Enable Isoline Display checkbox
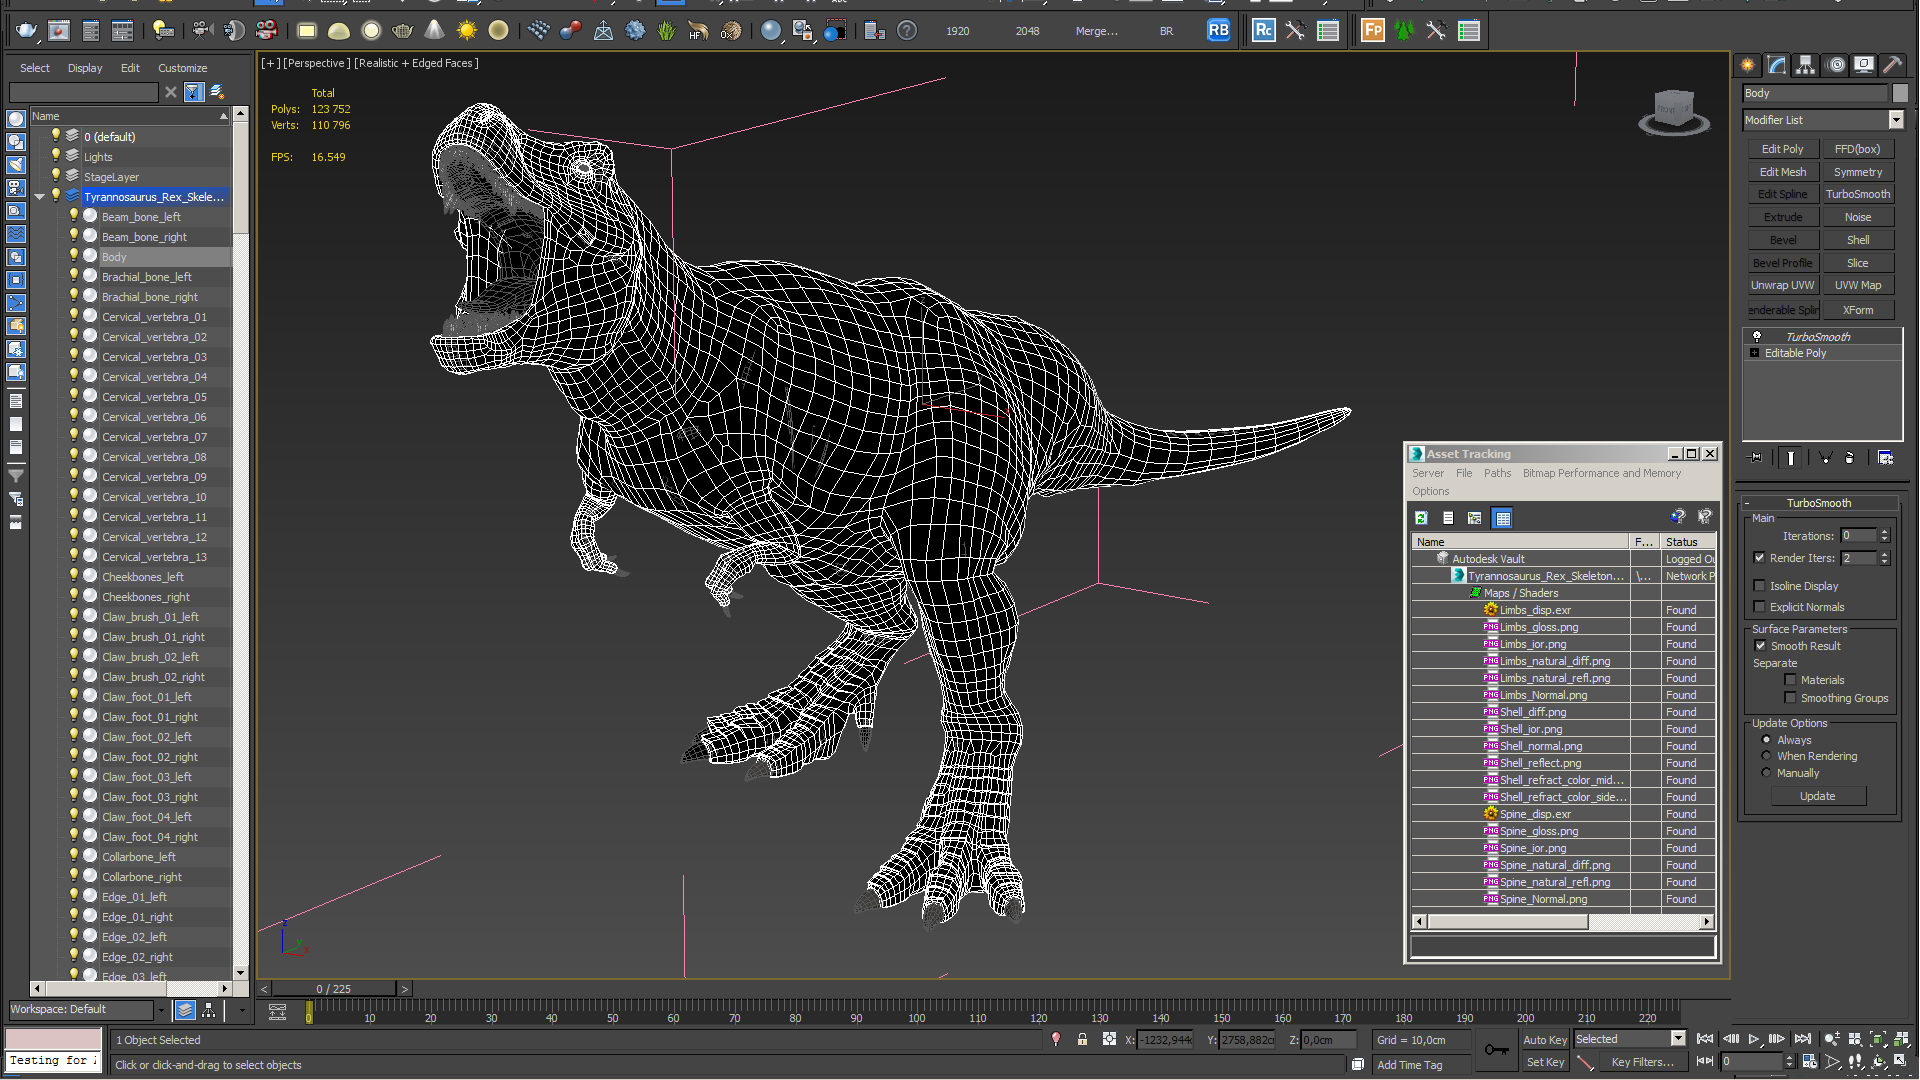 tap(1759, 586)
